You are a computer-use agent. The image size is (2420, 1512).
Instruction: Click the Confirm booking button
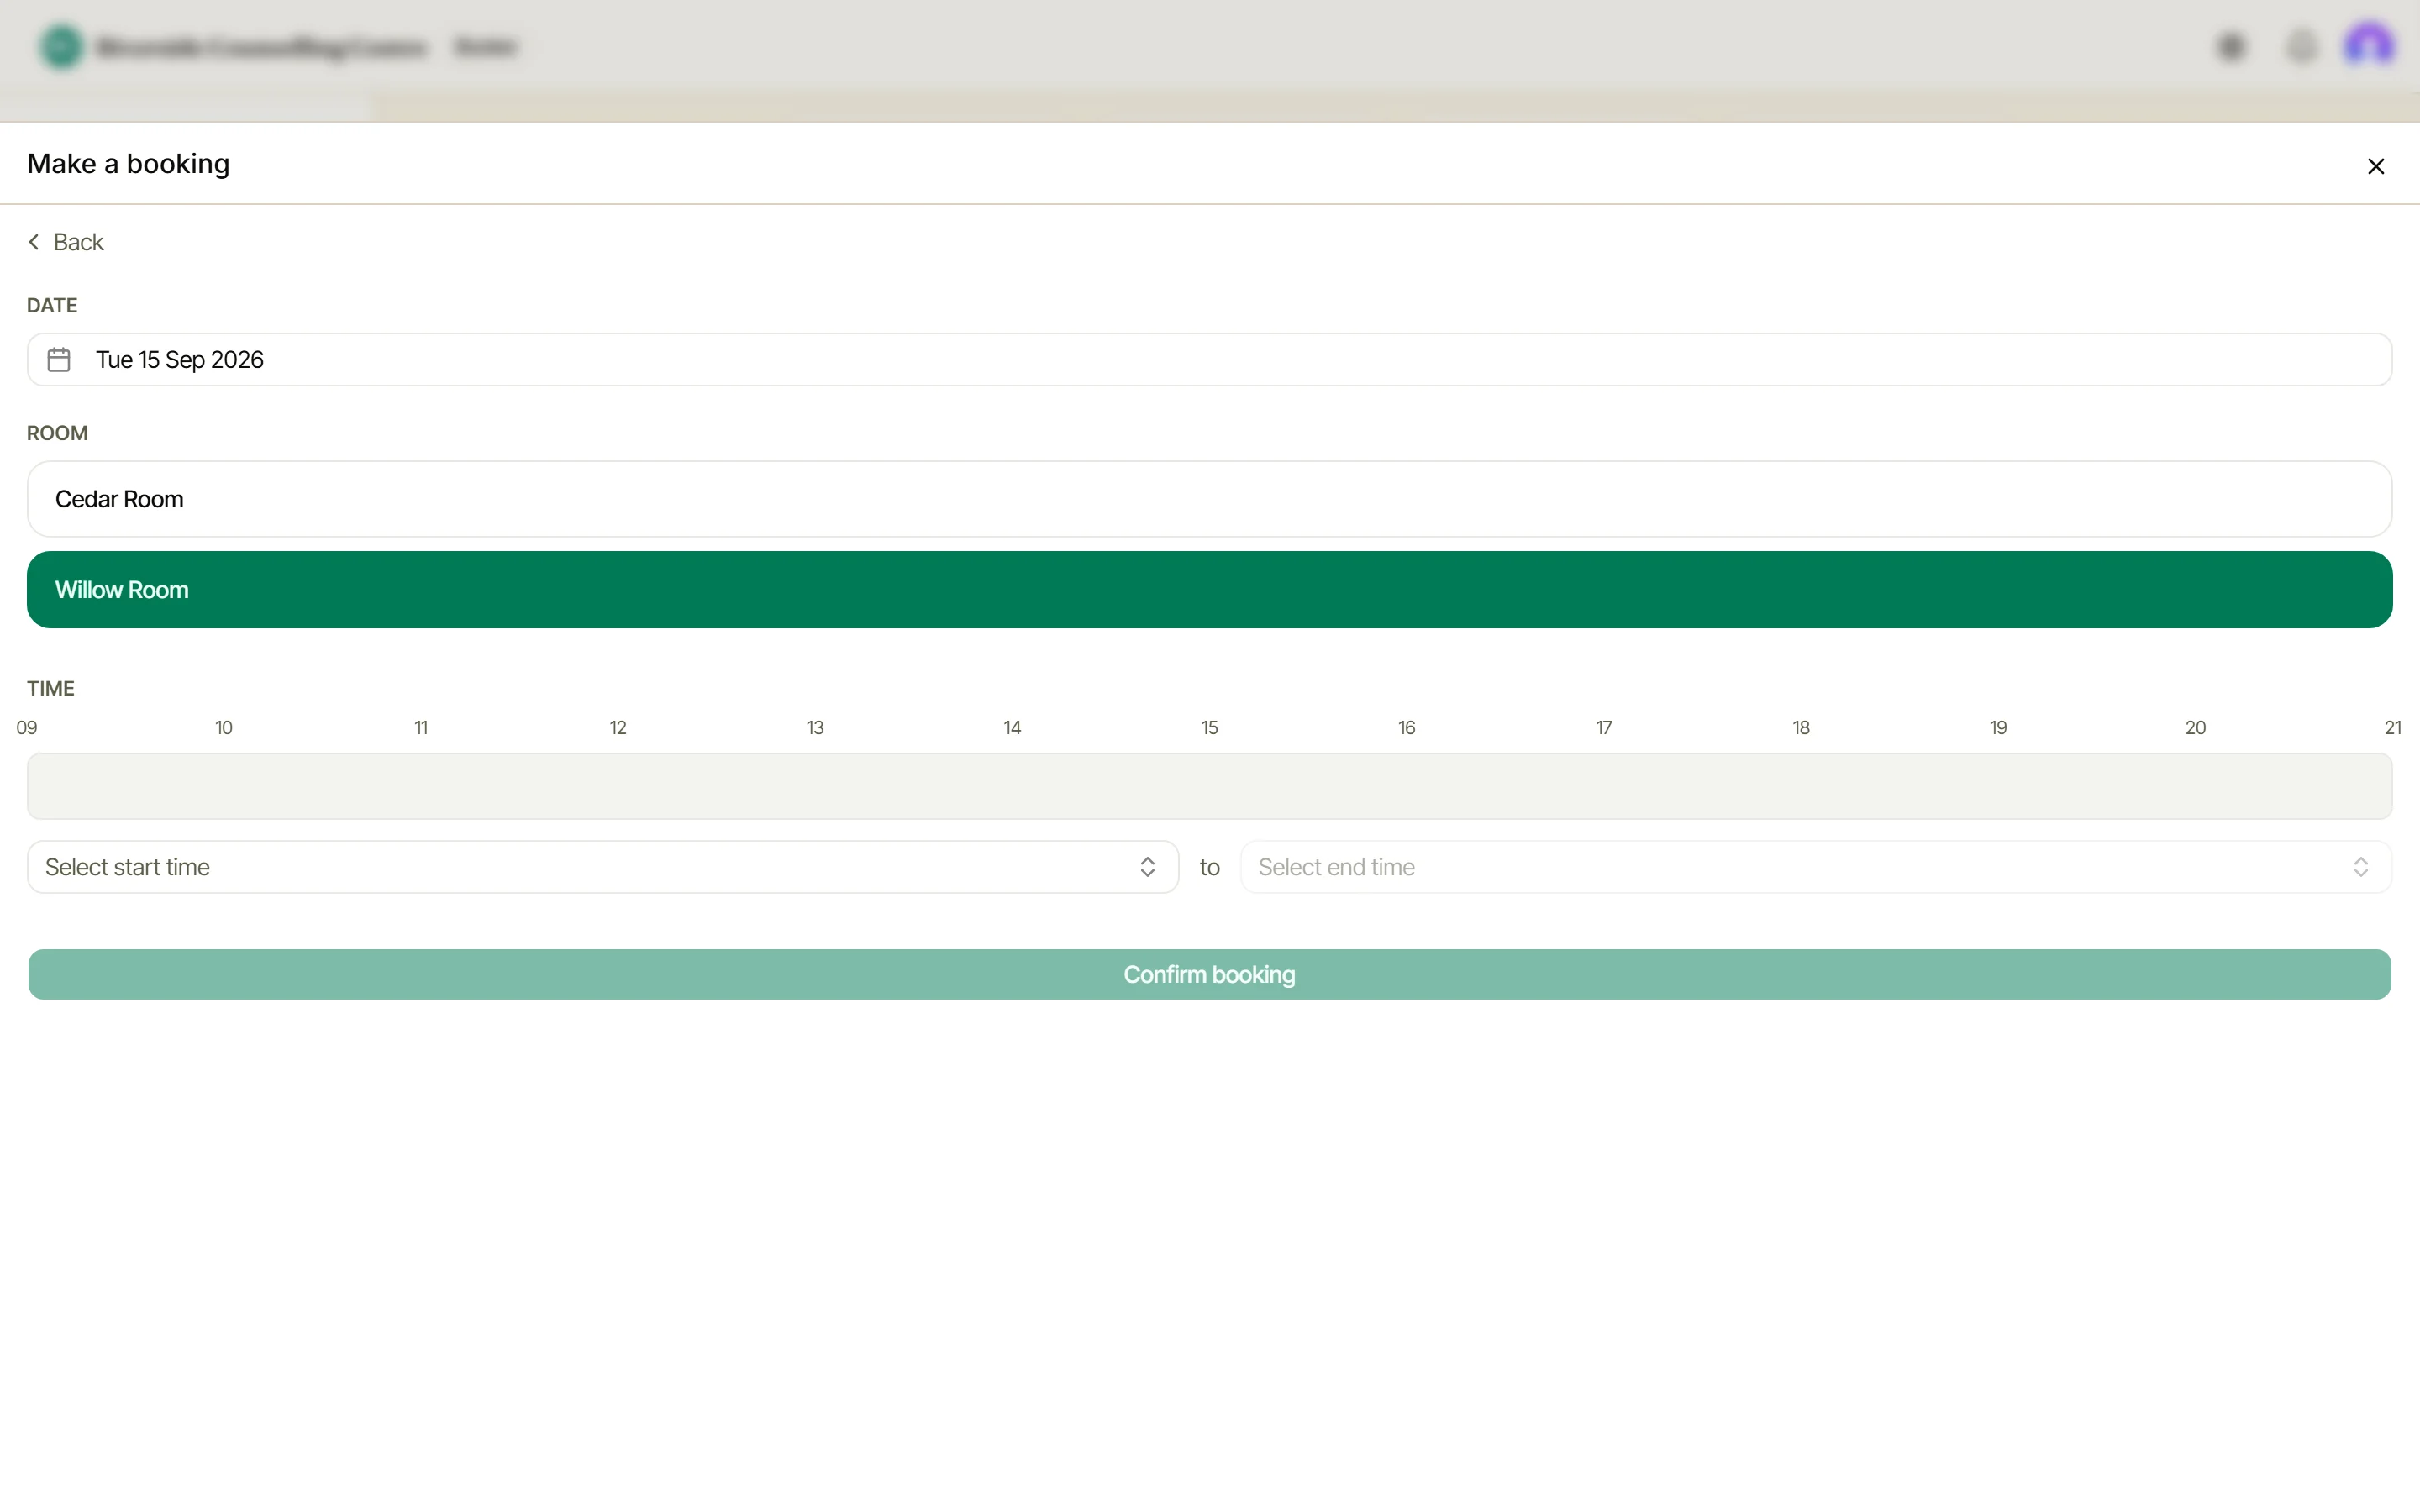click(x=1209, y=974)
